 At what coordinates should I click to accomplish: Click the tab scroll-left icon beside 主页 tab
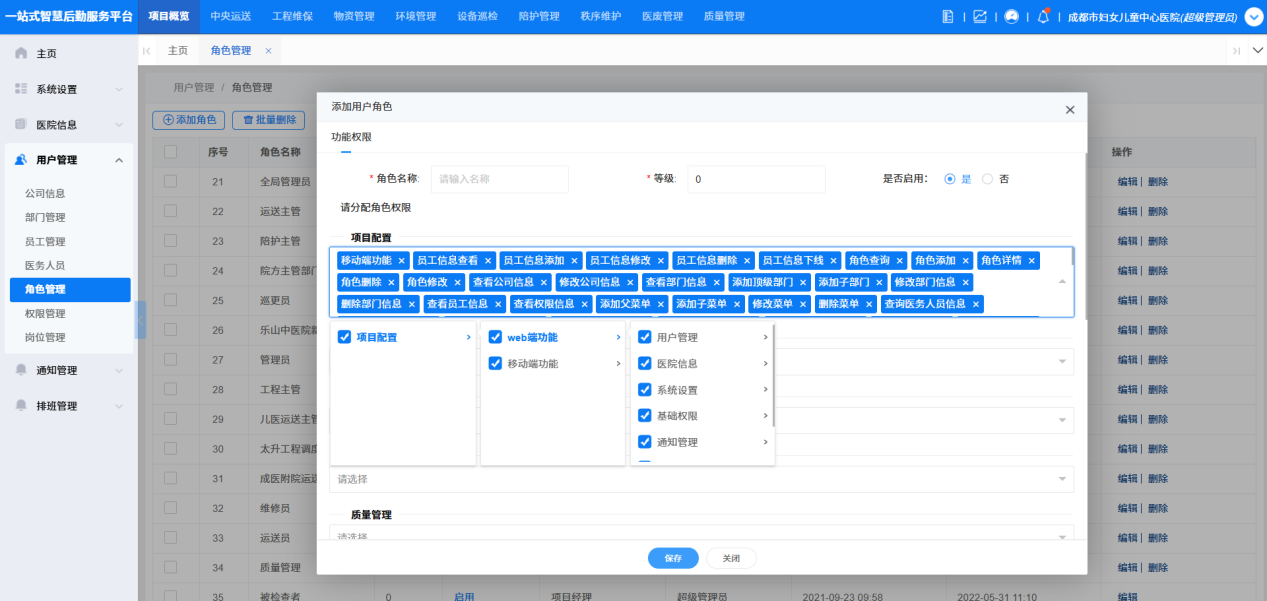point(147,51)
